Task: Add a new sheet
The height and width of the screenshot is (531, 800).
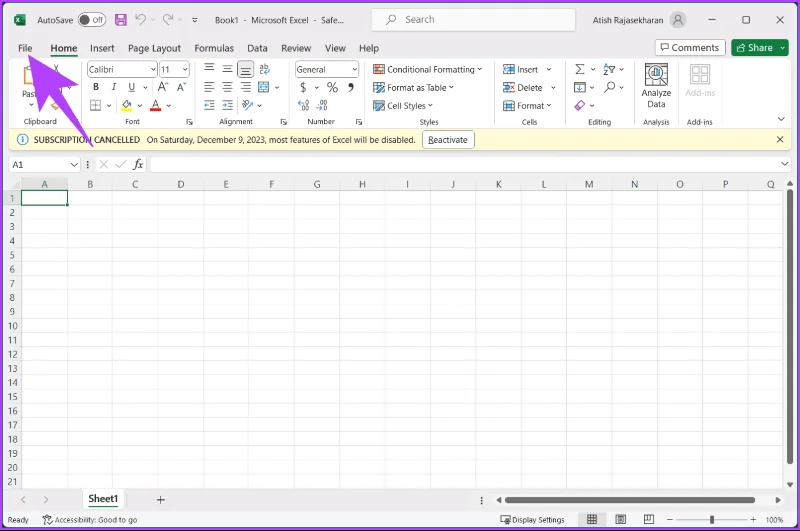Action: coord(160,499)
